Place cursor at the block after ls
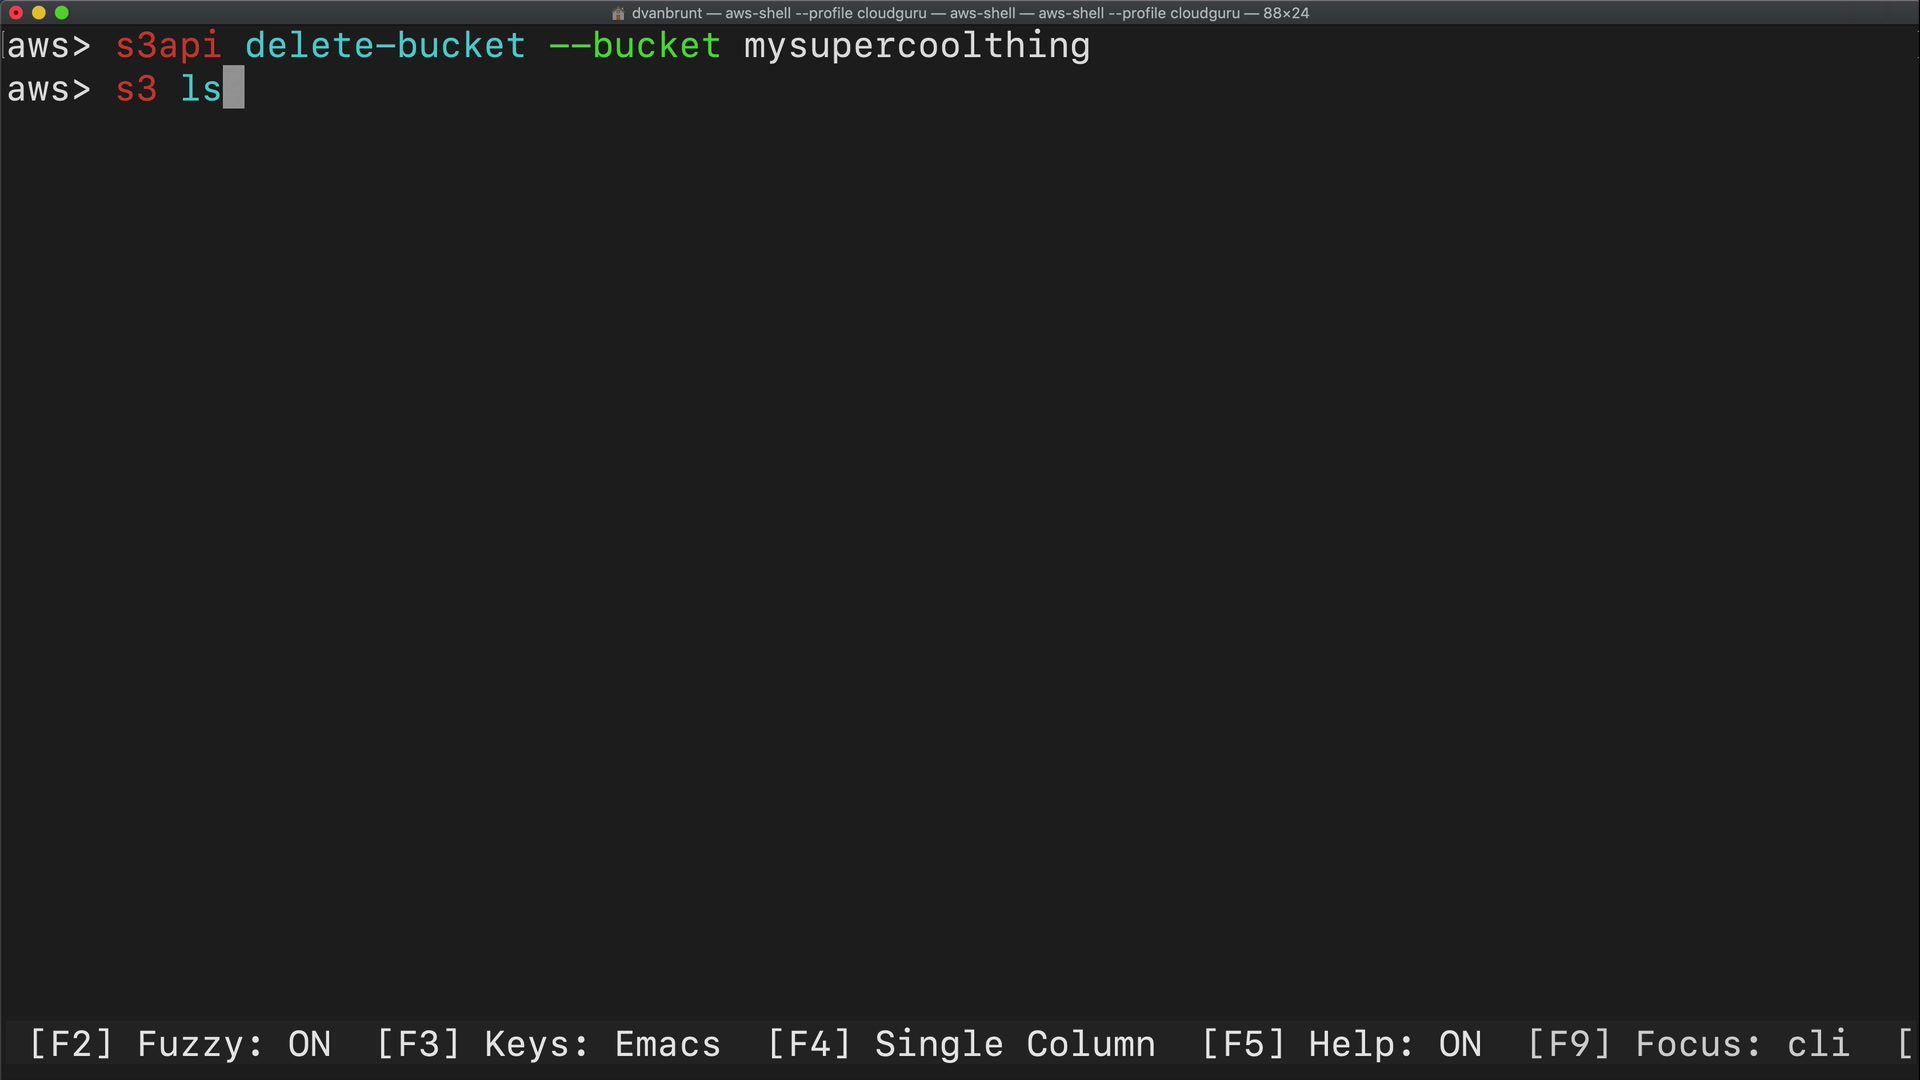 (x=233, y=89)
